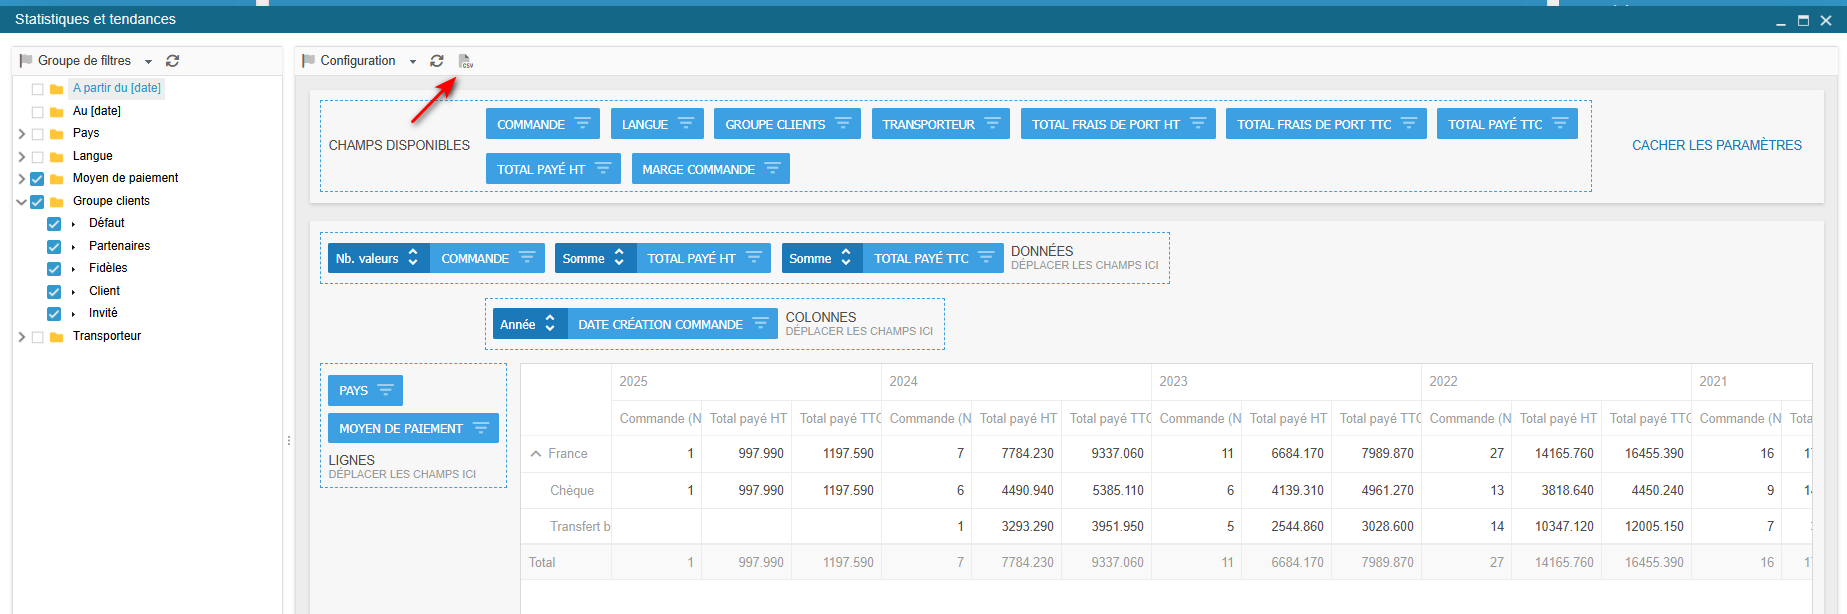
Task: Collapse the France row in the table
Action: pyautogui.click(x=536, y=454)
